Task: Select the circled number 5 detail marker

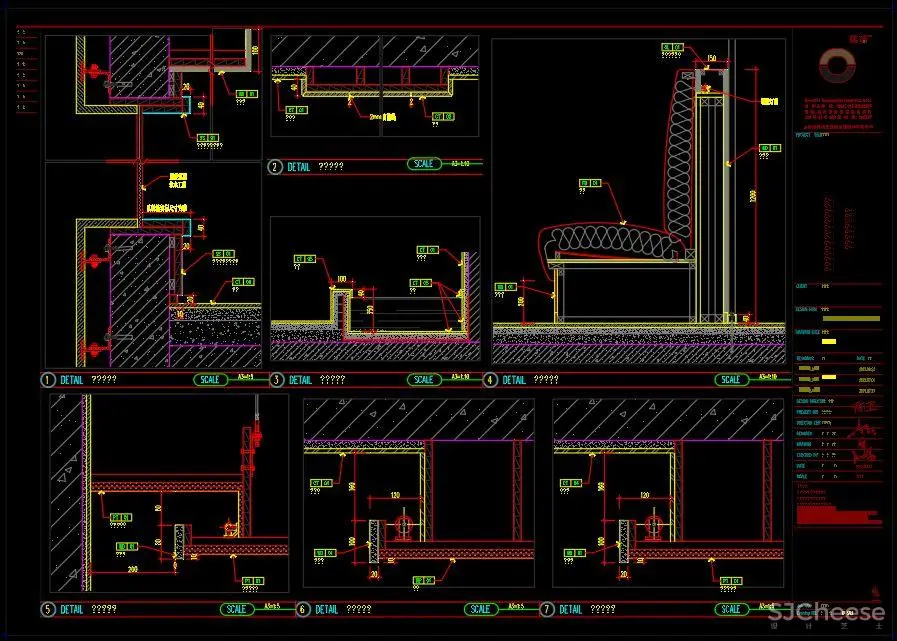Action: coord(47,609)
